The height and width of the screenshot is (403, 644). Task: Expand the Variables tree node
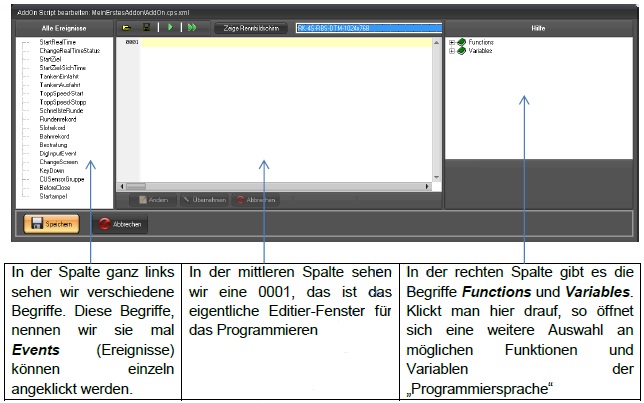[x=452, y=51]
